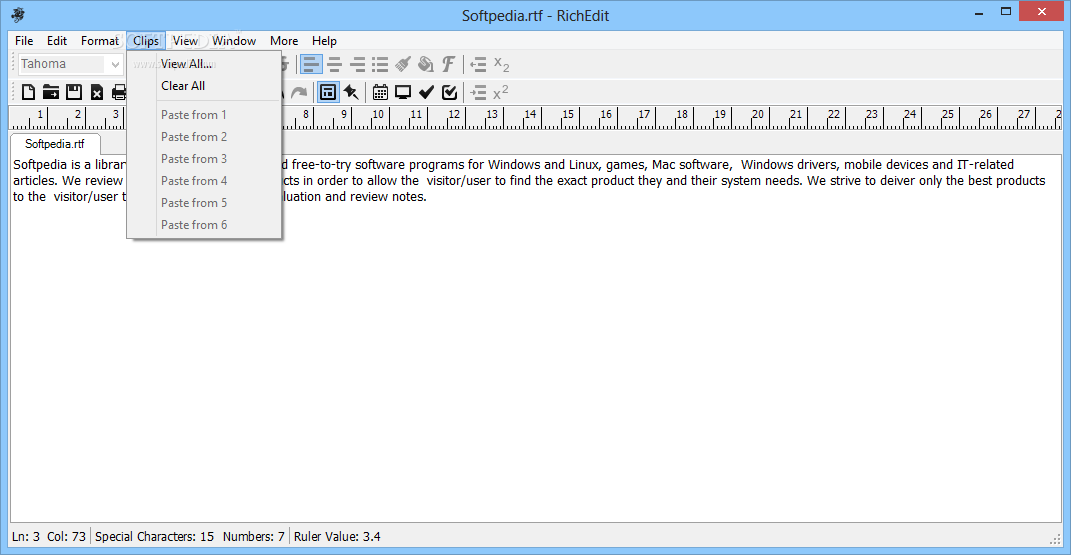Click the checked box icon
The width and height of the screenshot is (1071, 555).
click(449, 92)
